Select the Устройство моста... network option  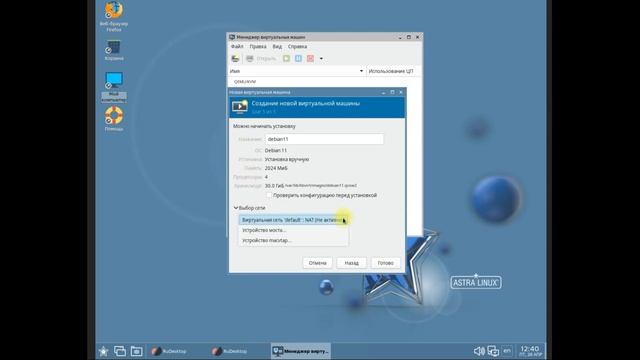(293, 230)
